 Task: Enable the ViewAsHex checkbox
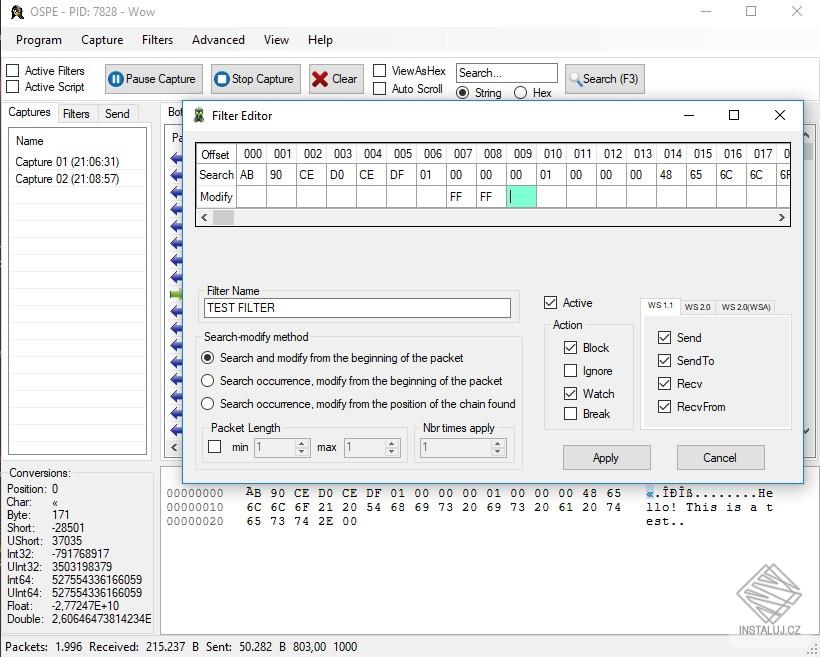tap(378, 71)
